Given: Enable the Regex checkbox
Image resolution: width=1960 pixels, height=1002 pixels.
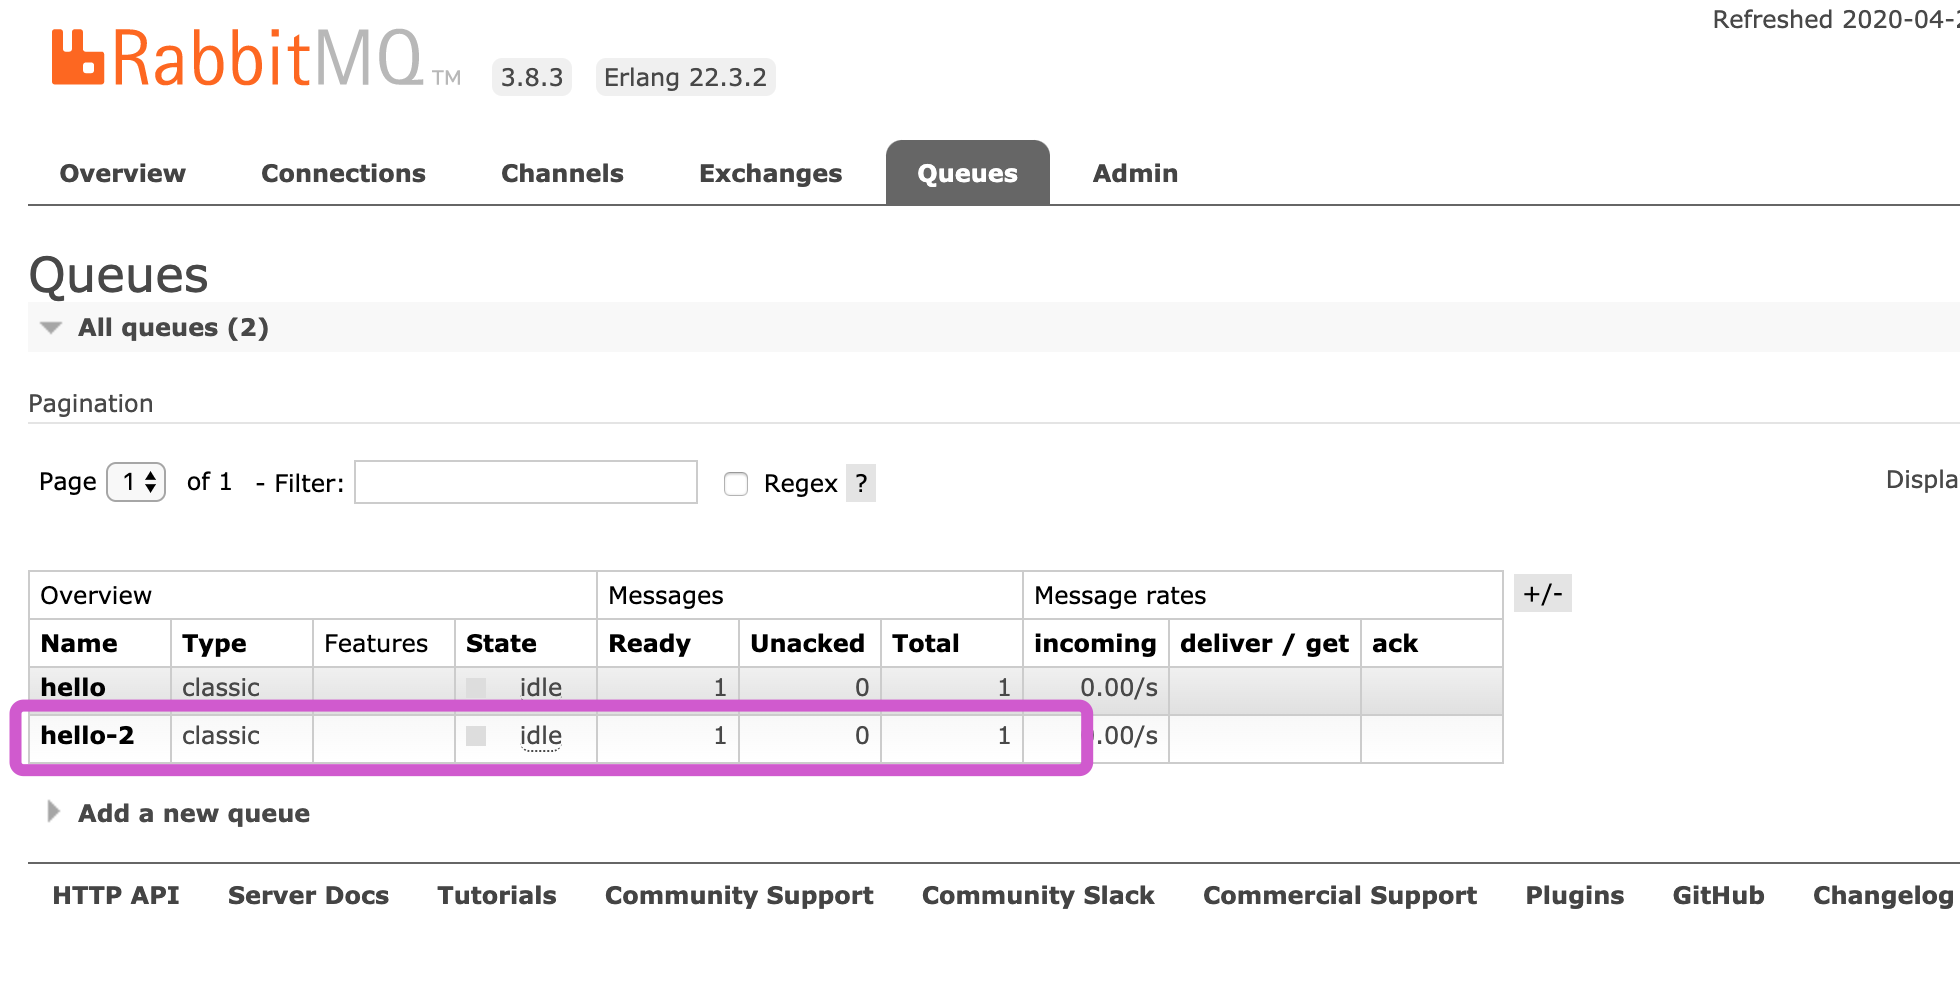Looking at the screenshot, I should (736, 484).
